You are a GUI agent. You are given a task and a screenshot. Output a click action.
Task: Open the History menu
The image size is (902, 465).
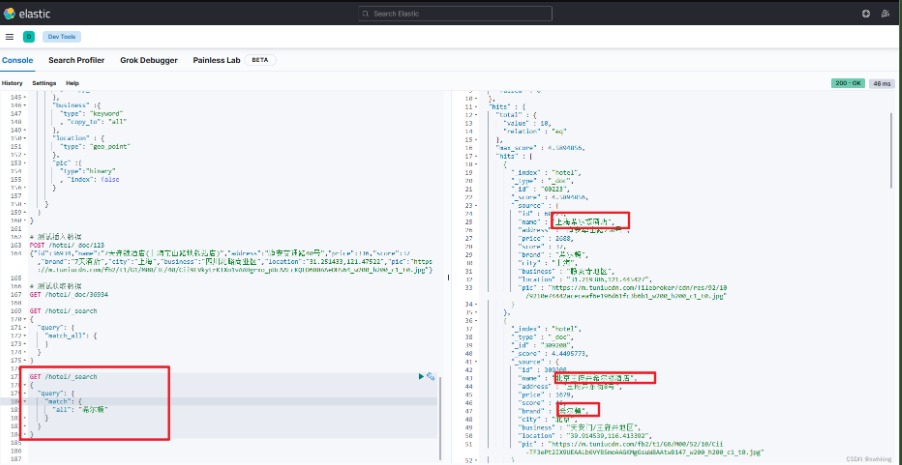click(12, 83)
